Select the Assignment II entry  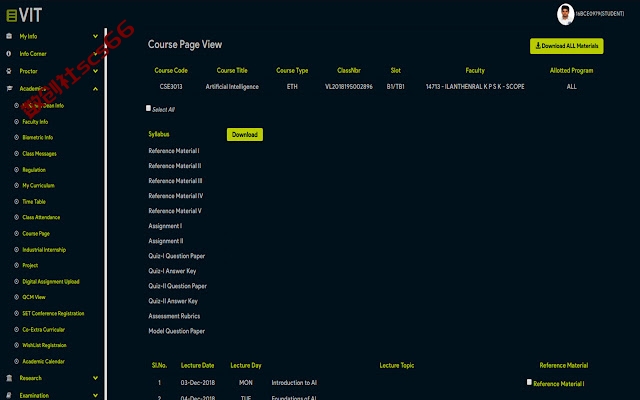point(166,241)
